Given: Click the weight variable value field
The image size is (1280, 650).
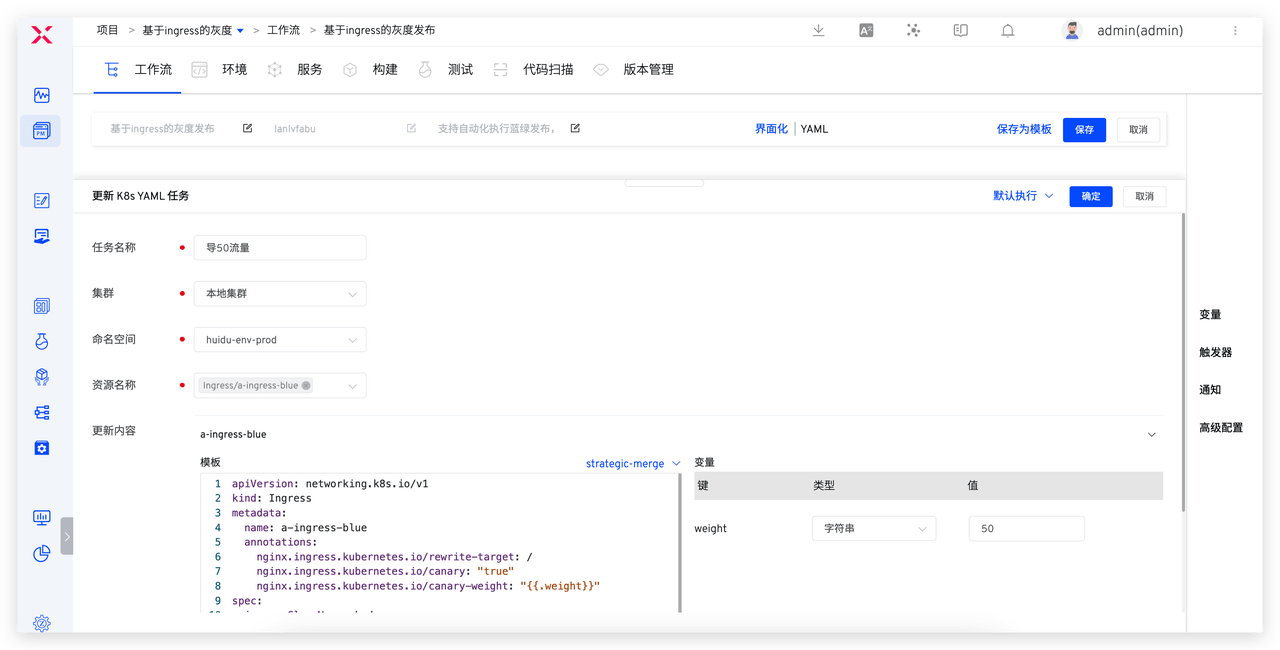Looking at the screenshot, I should 1026,529.
